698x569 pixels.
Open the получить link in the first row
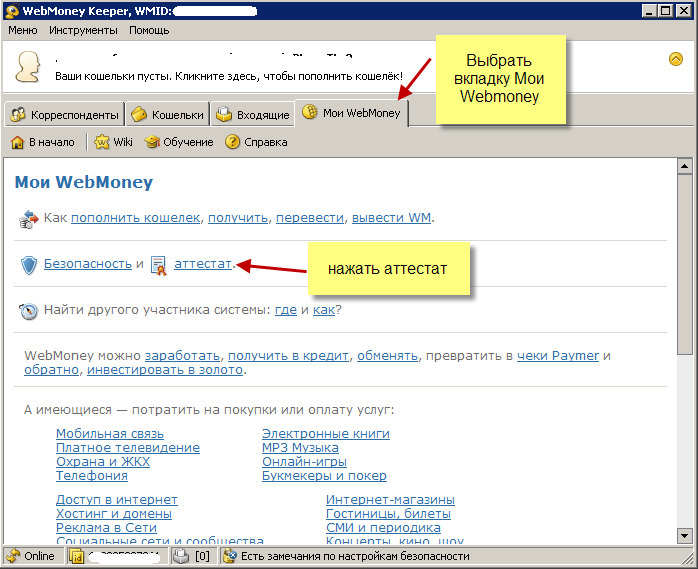[238, 218]
